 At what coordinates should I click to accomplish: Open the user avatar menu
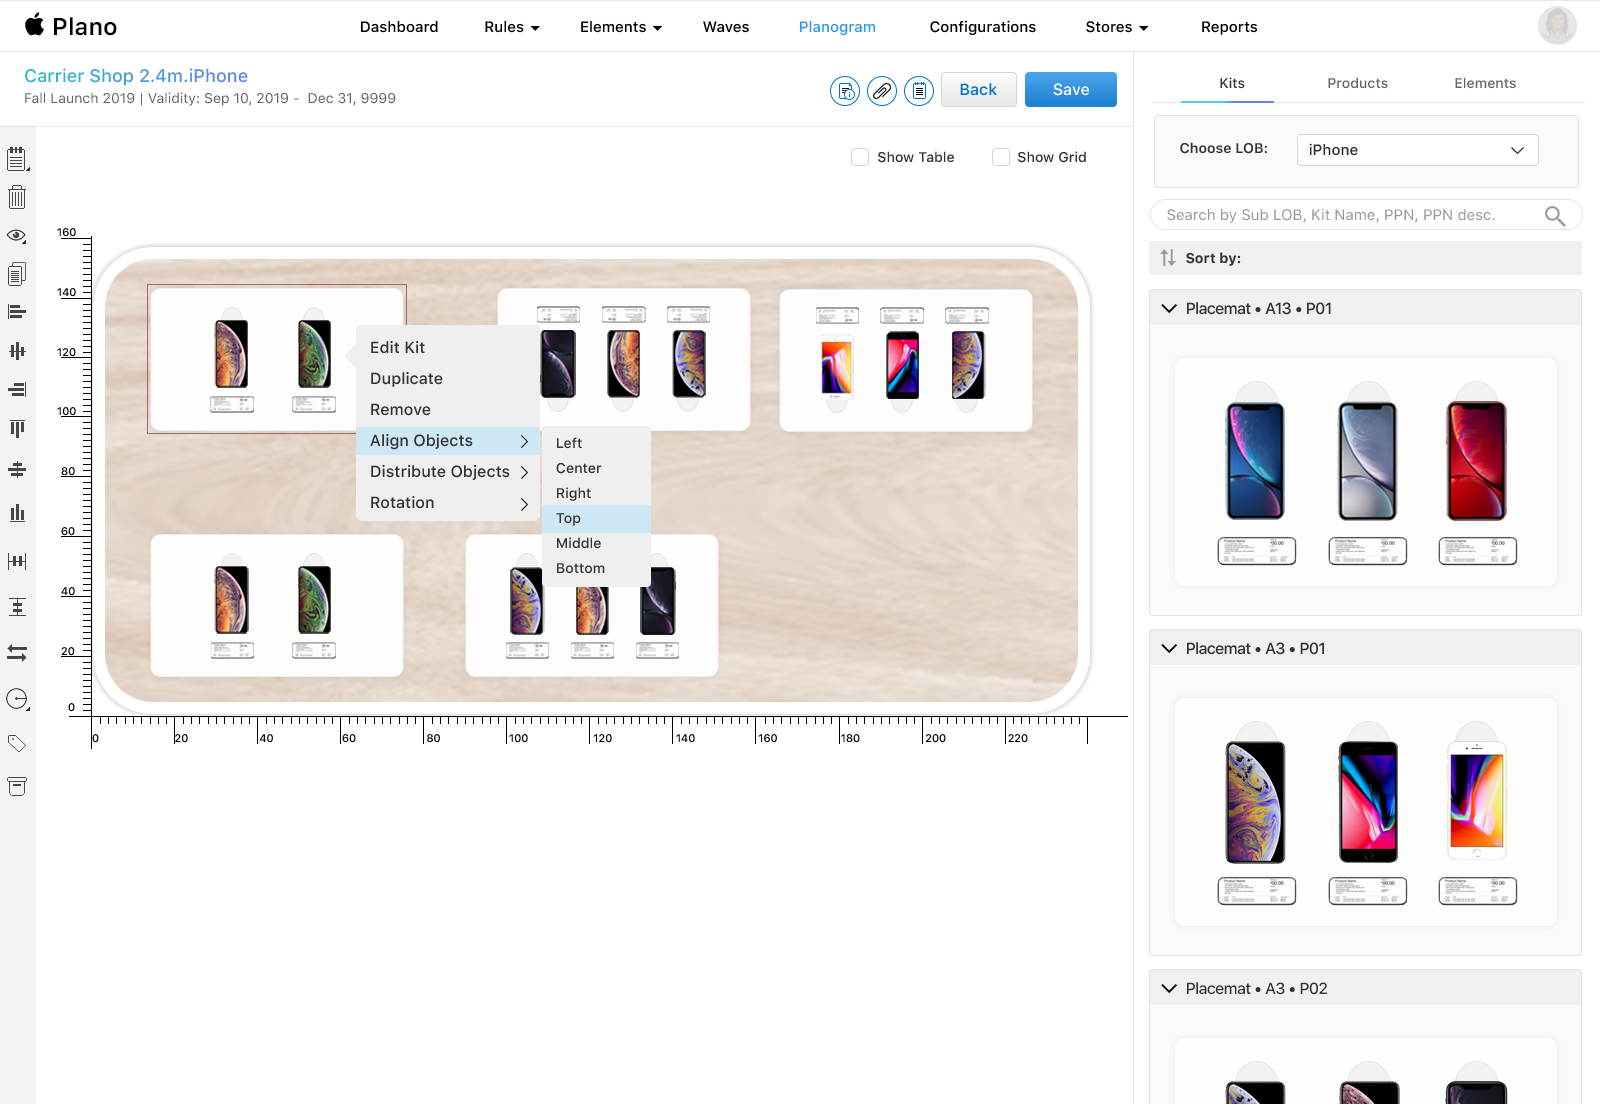click(1557, 26)
